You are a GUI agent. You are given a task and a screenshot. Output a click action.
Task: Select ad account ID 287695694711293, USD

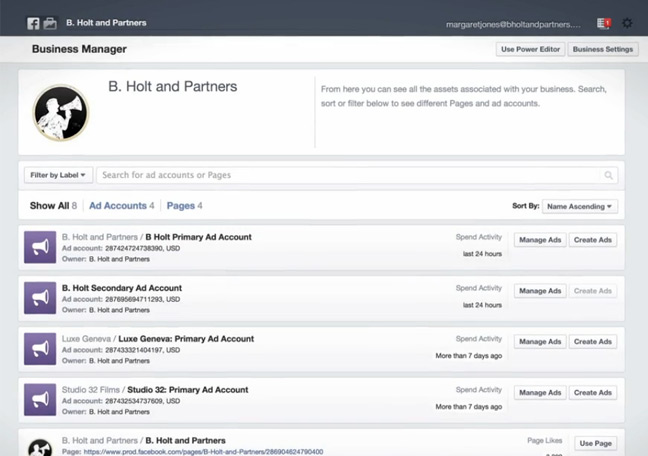tap(142, 299)
